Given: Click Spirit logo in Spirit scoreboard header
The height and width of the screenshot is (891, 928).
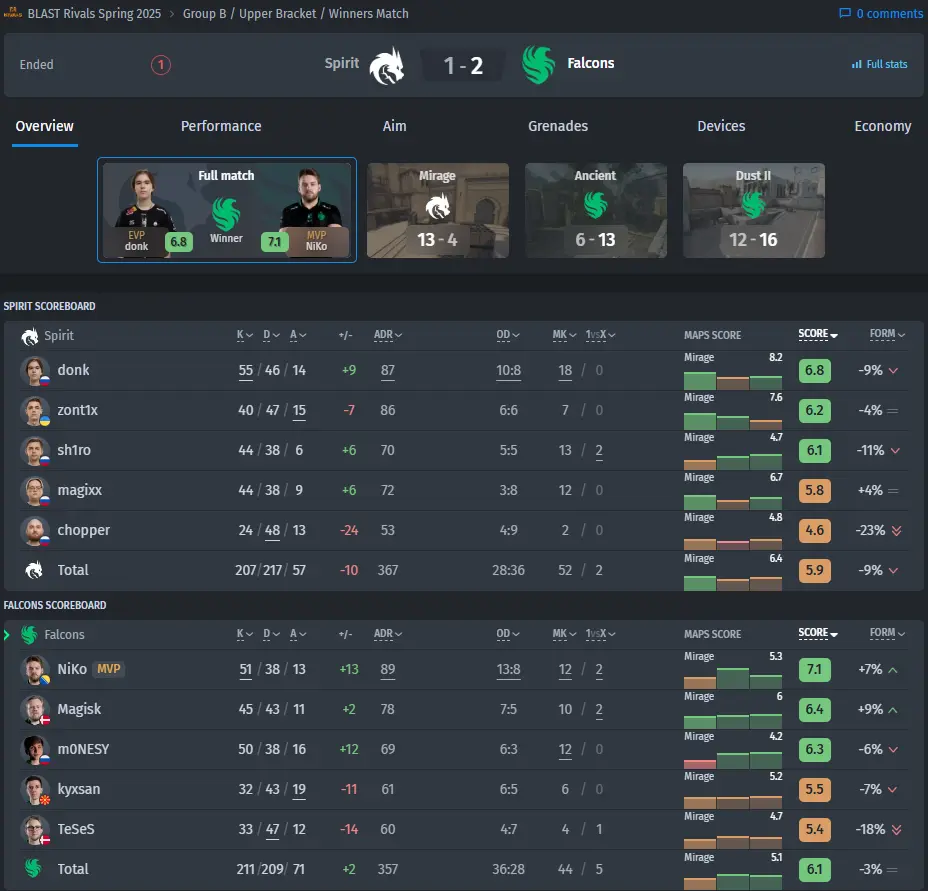Looking at the screenshot, I should 30,336.
